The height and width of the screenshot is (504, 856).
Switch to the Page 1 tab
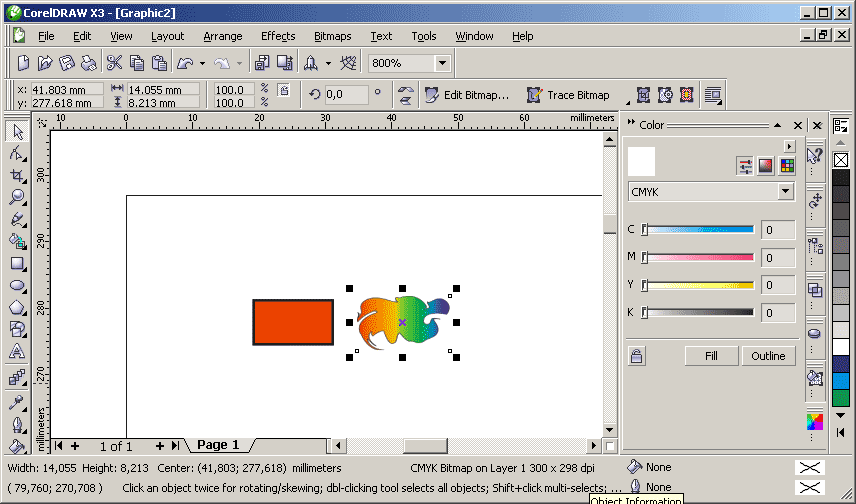tap(218, 445)
